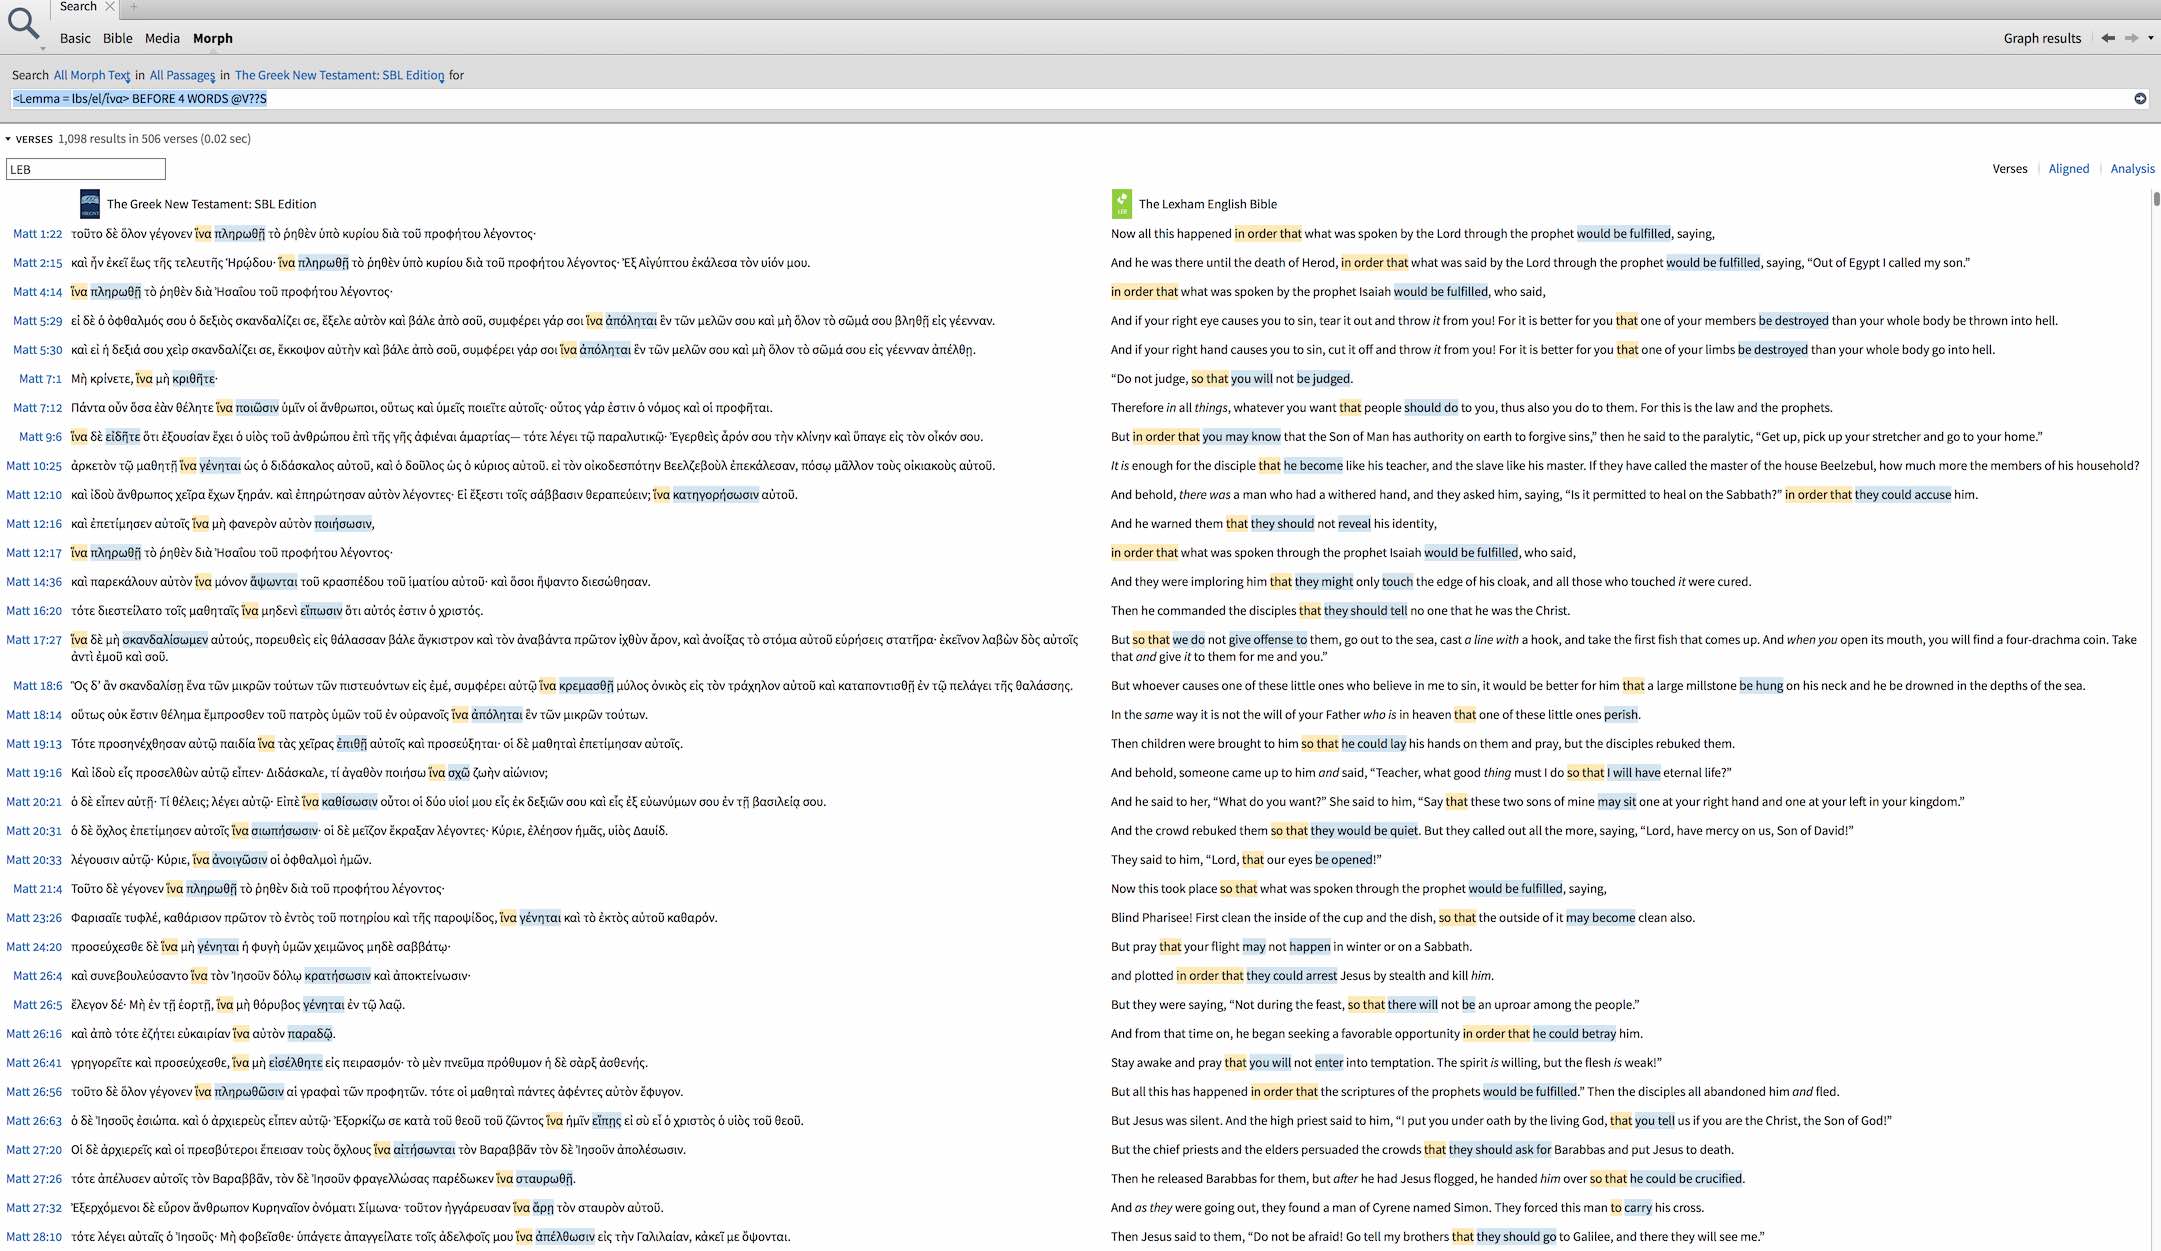
Task: Switch to the Media search tab
Action: 162,38
